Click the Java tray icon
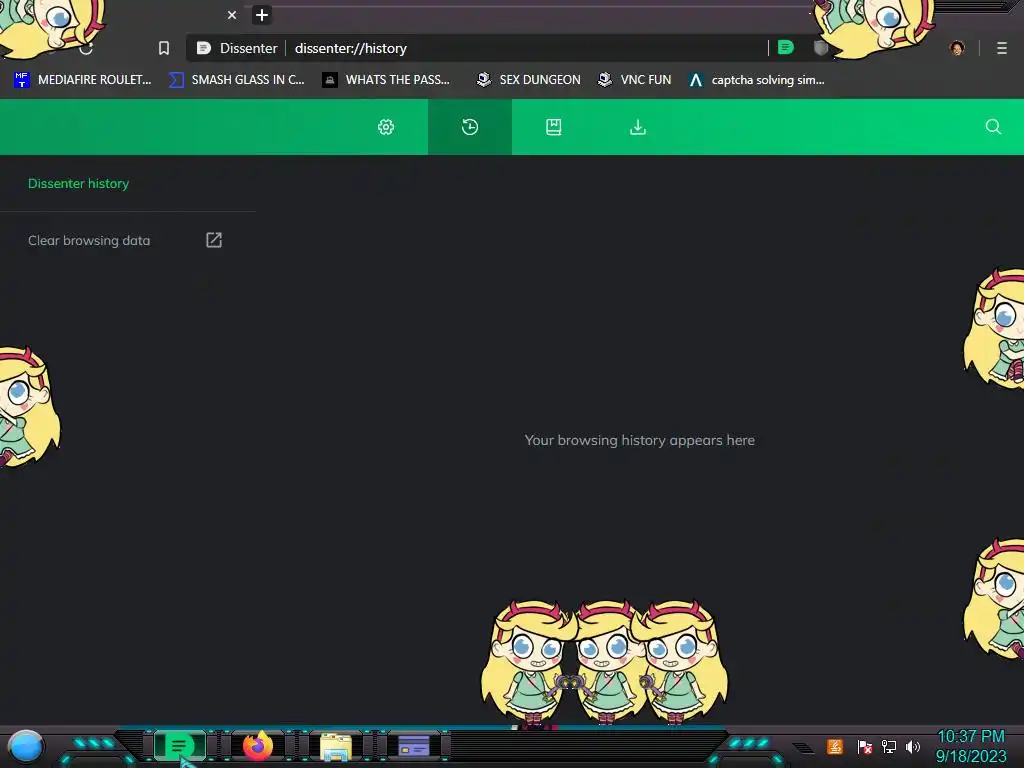This screenshot has height=768, width=1024. tap(835, 746)
